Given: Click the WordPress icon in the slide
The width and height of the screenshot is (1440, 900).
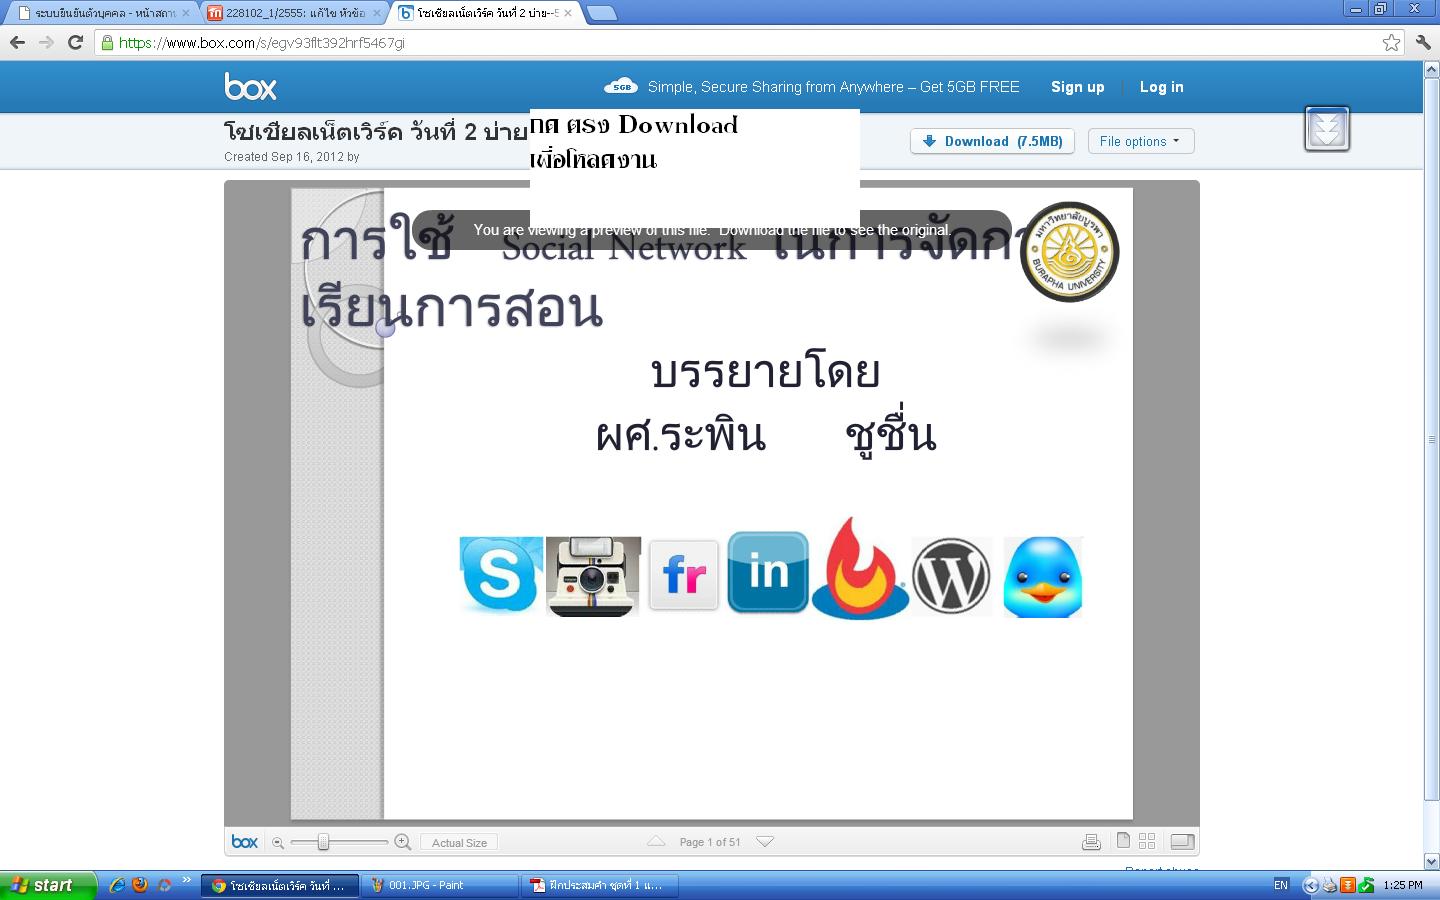Looking at the screenshot, I should [x=951, y=576].
